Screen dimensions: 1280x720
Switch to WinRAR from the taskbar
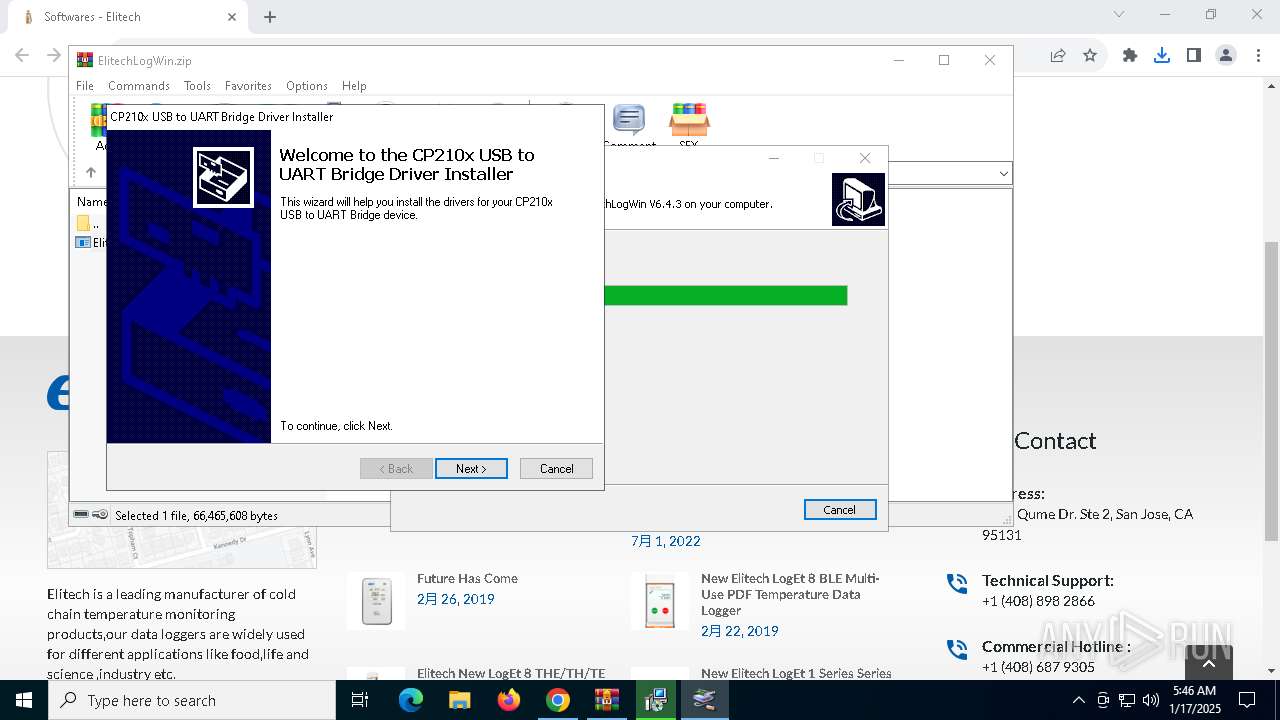pyautogui.click(x=607, y=700)
